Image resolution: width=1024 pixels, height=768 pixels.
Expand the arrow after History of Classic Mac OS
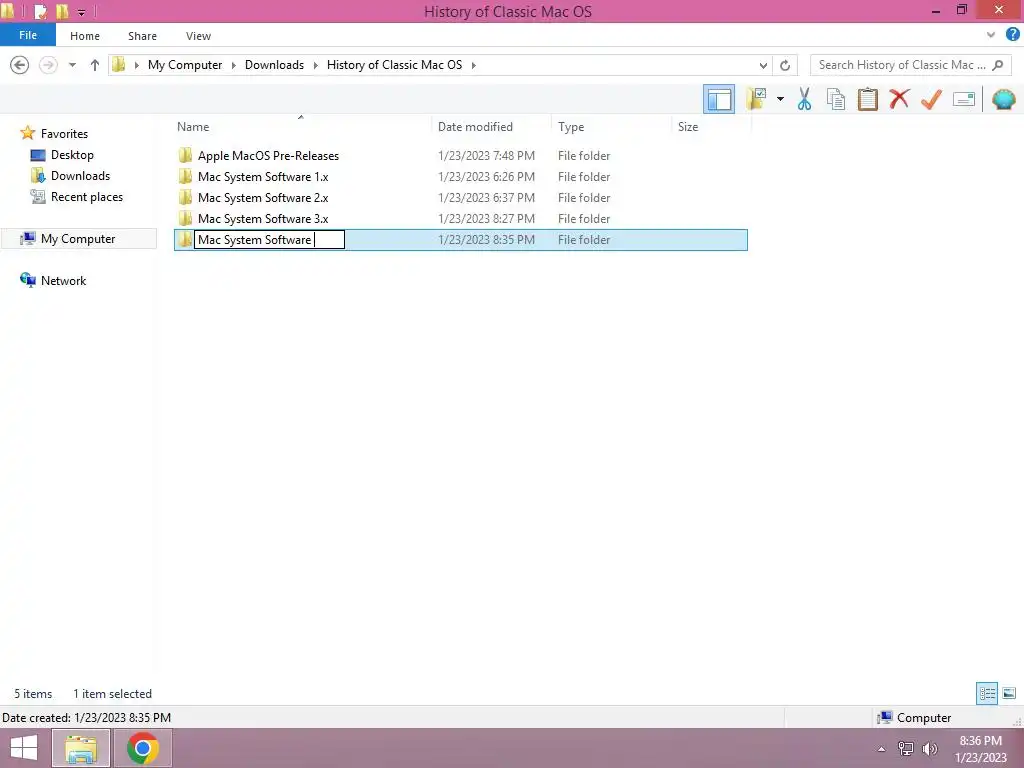click(x=473, y=65)
